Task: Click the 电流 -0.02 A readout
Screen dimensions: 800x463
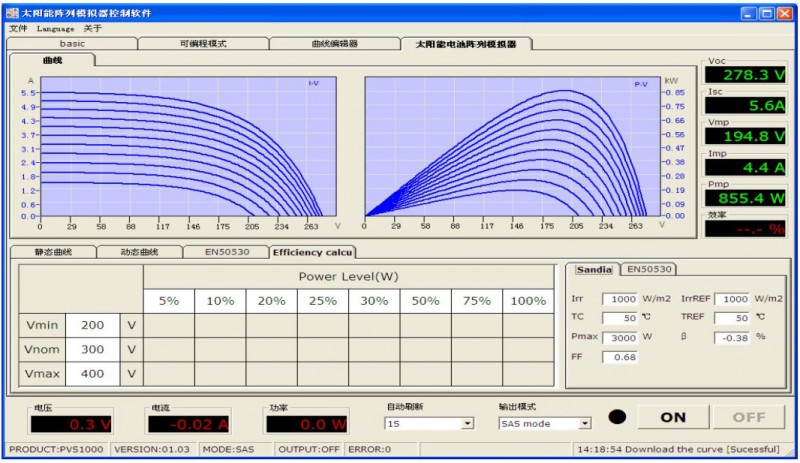Action: click(189, 424)
